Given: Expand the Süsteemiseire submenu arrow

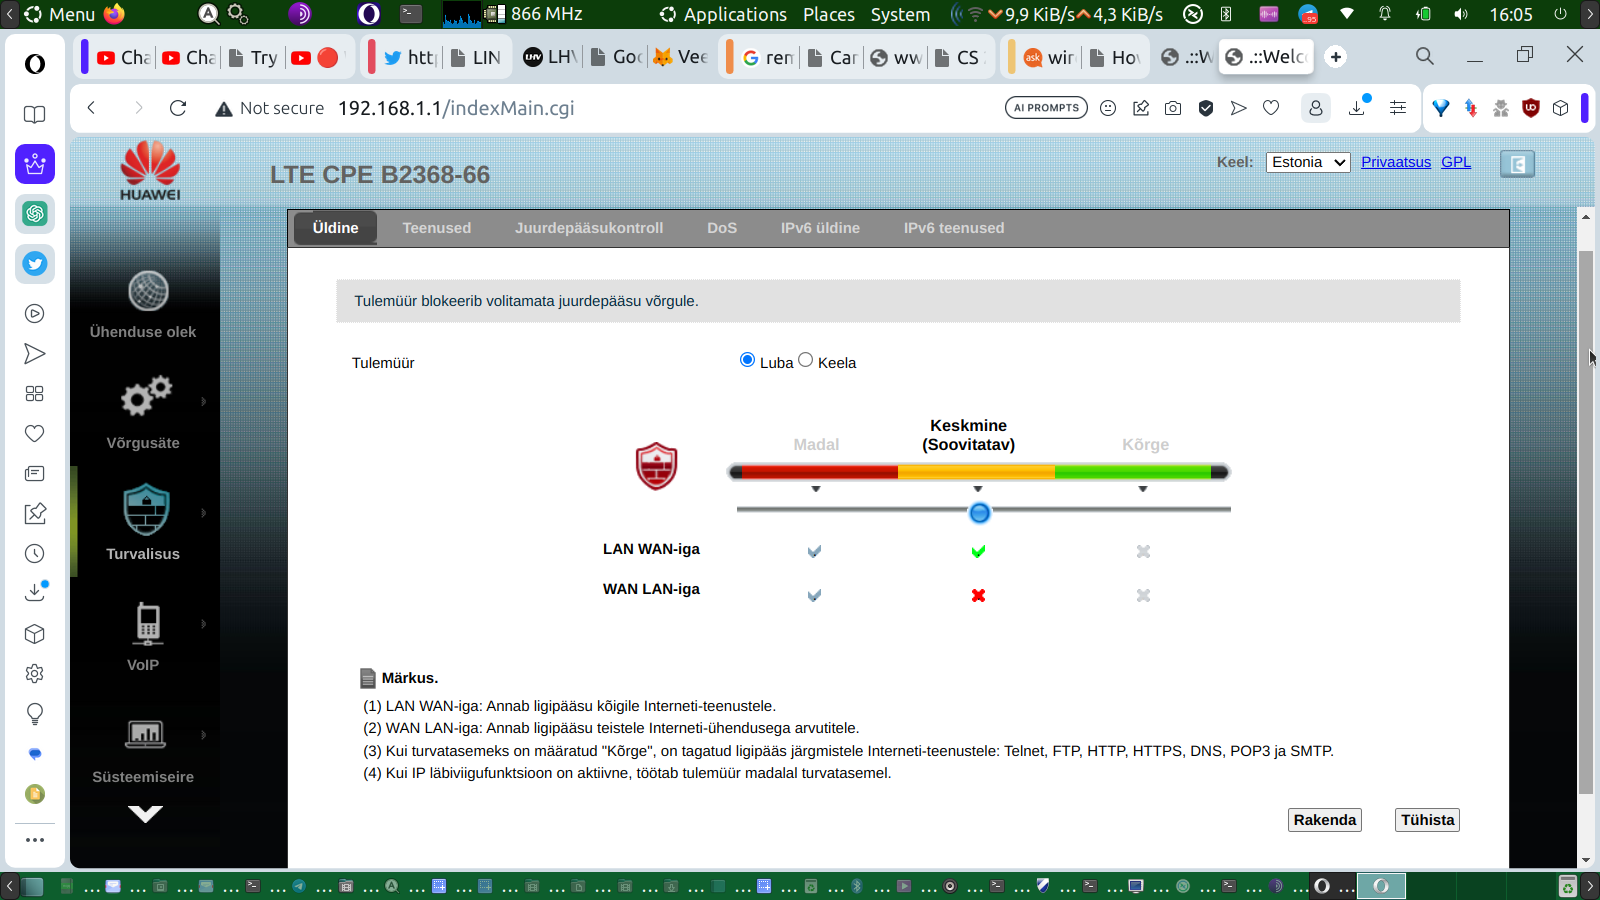Looking at the screenshot, I should coord(204,735).
